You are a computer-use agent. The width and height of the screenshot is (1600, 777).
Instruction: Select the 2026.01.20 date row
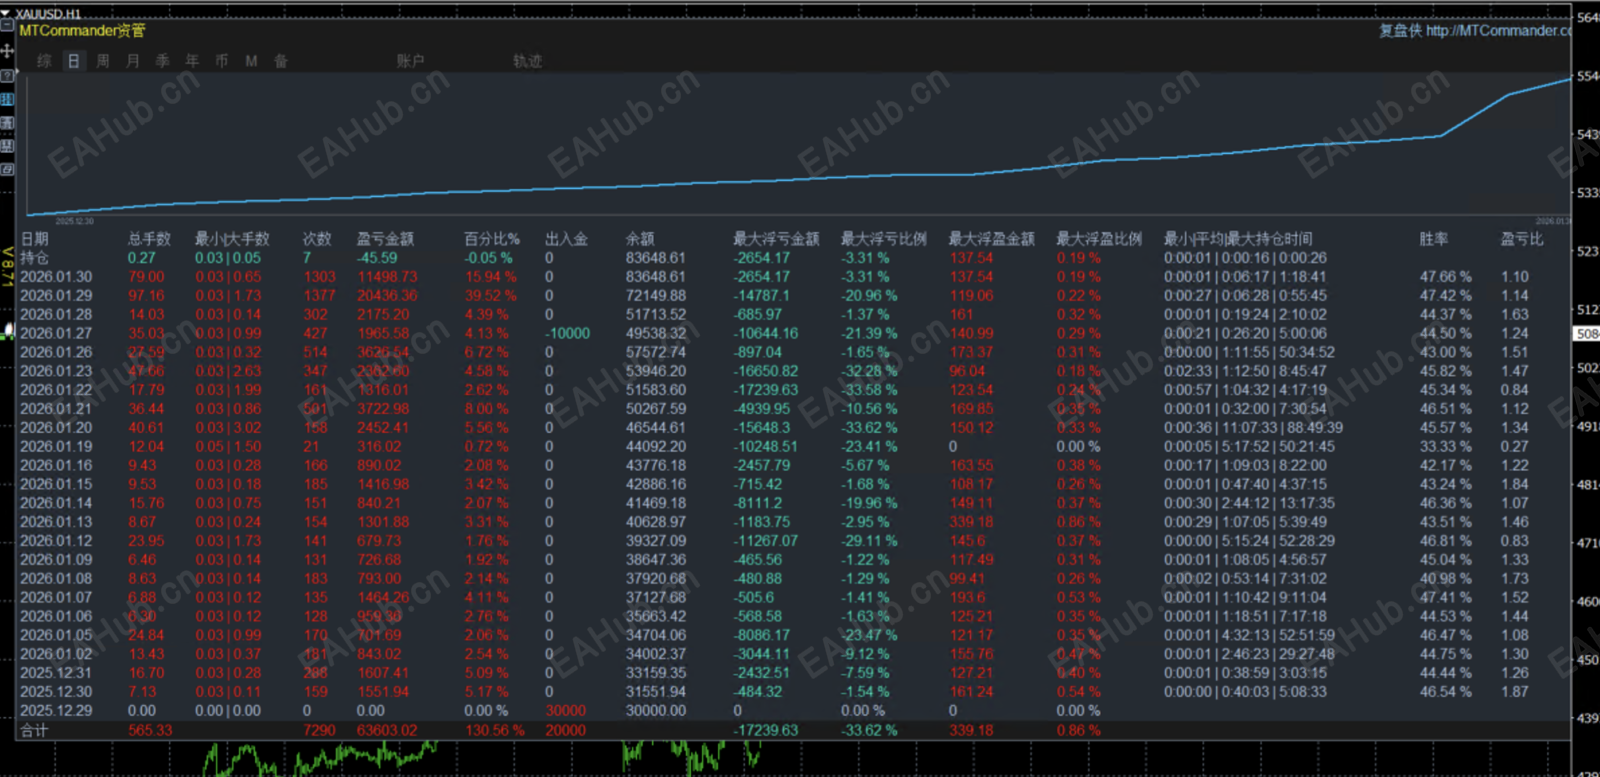click(x=56, y=428)
